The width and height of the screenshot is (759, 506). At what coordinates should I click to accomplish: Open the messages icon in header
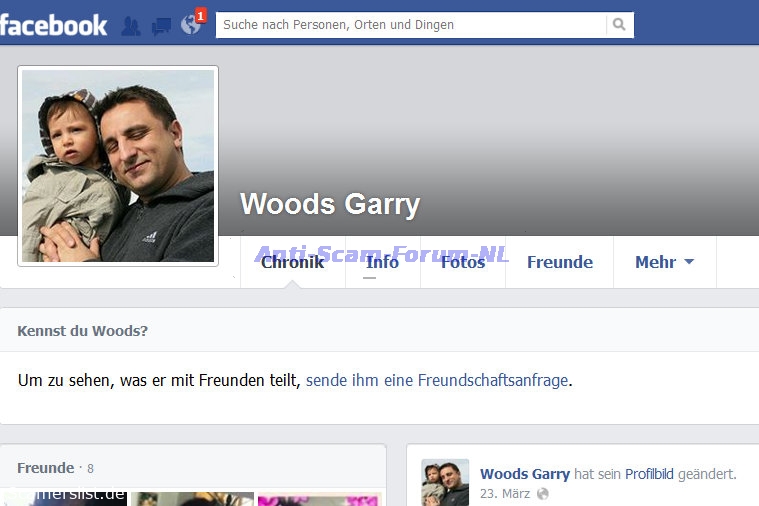tap(160, 26)
